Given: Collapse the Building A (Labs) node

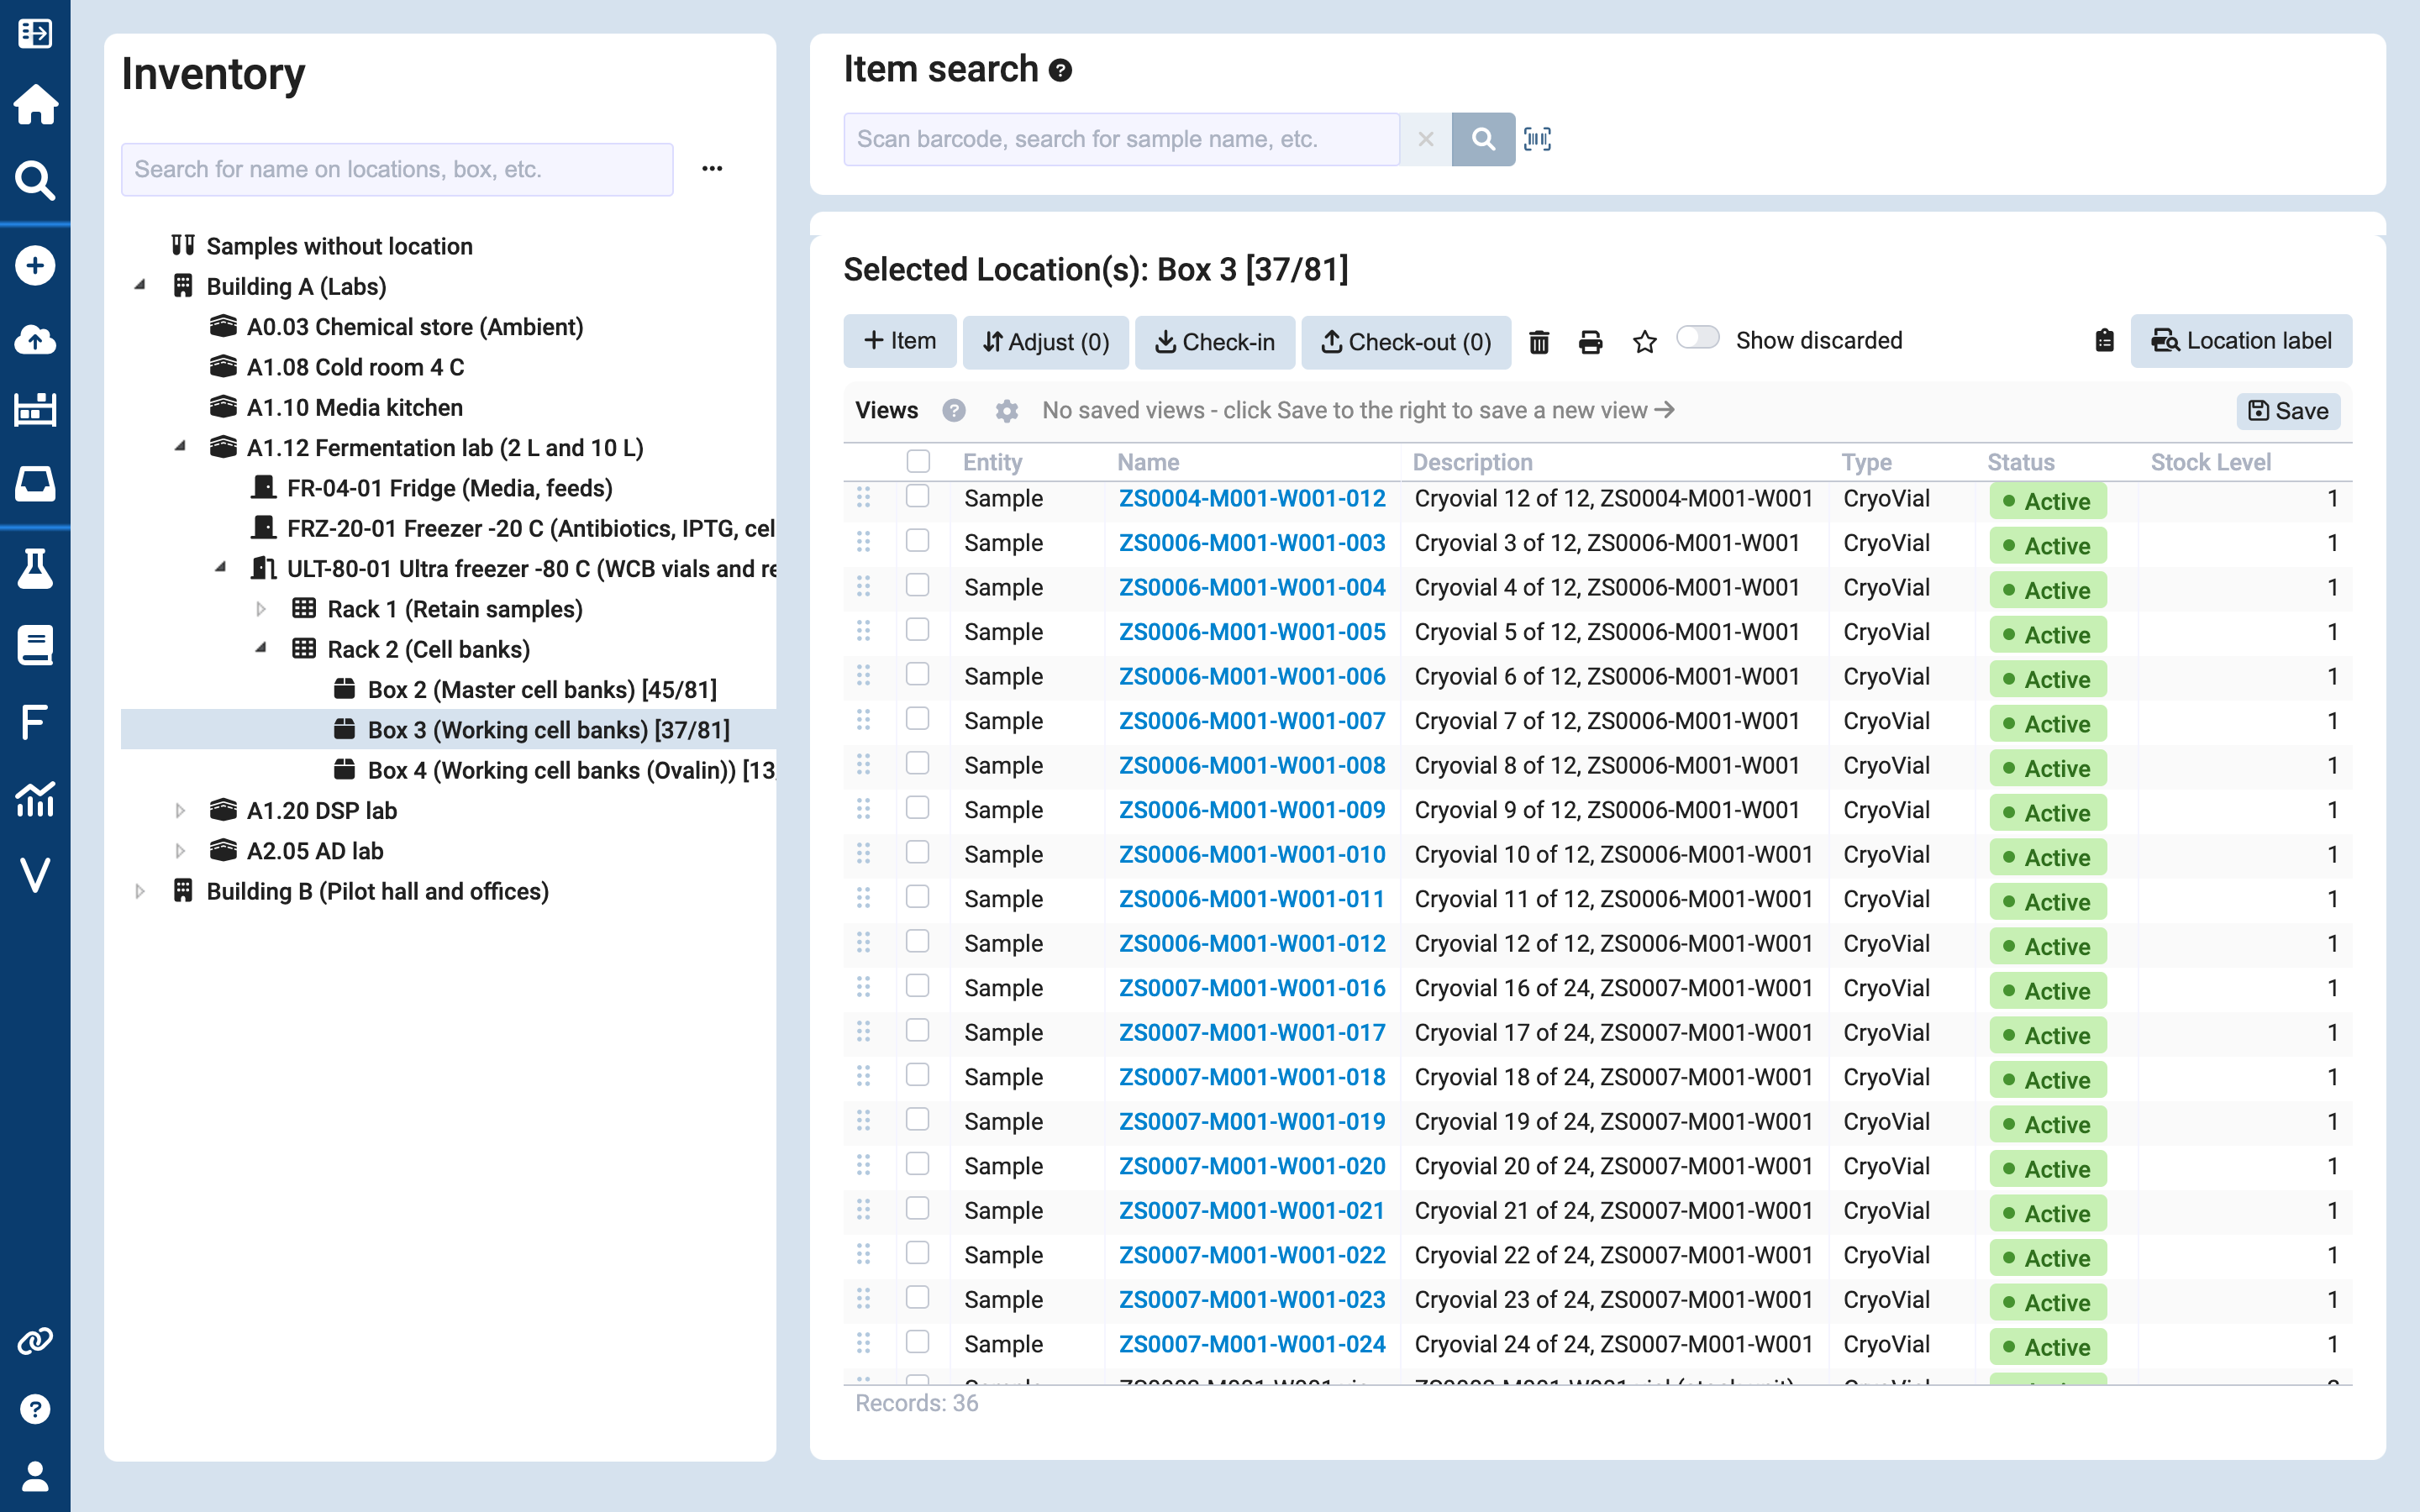Looking at the screenshot, I should pos(140,286).
